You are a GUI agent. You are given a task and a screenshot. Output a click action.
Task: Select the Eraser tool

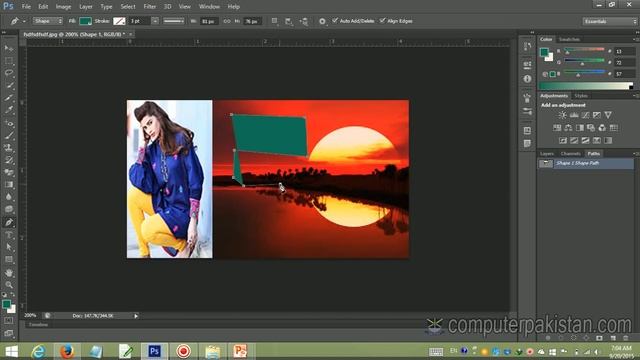click(x=9, y=173)
